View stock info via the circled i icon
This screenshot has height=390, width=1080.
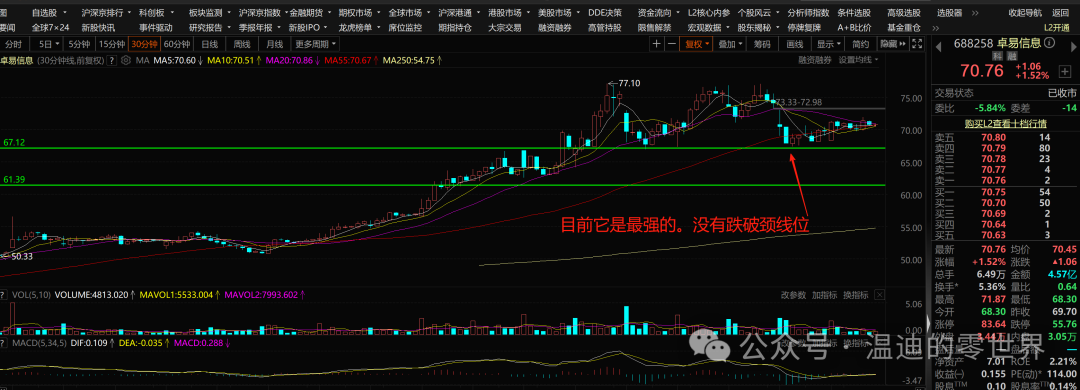pyautogui.click(x=1049, y=43)
